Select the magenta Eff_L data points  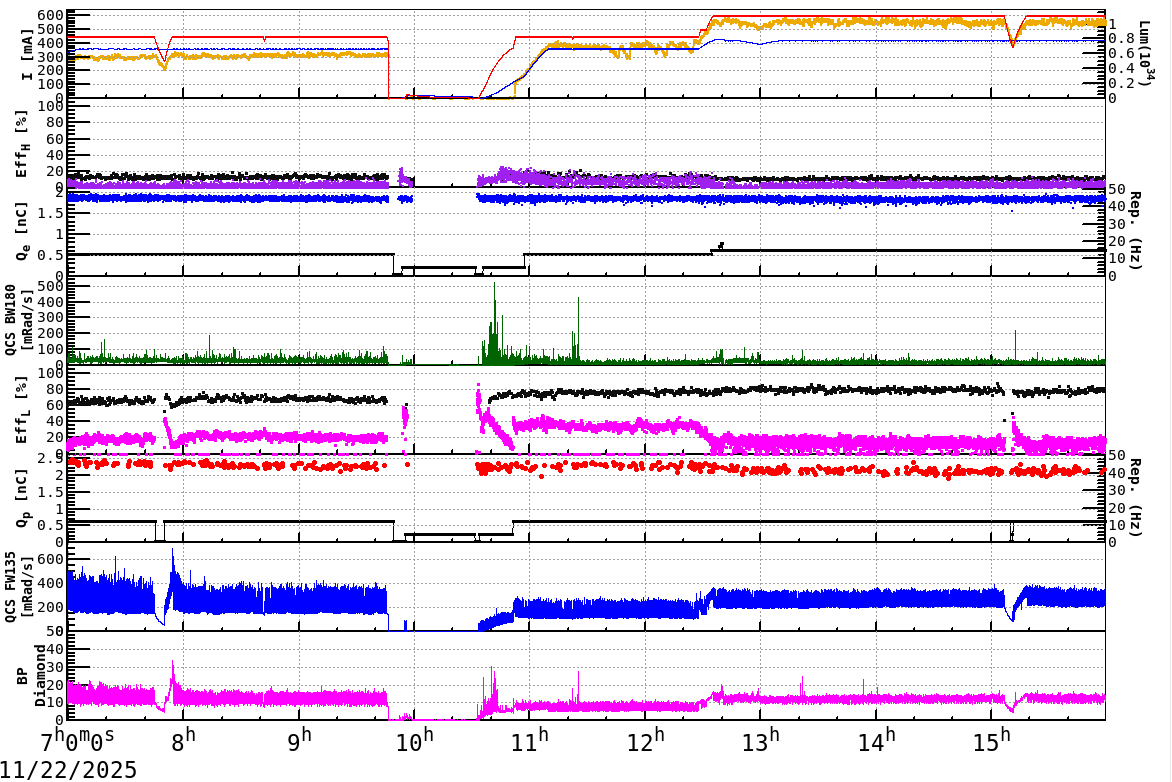(300, 435)
